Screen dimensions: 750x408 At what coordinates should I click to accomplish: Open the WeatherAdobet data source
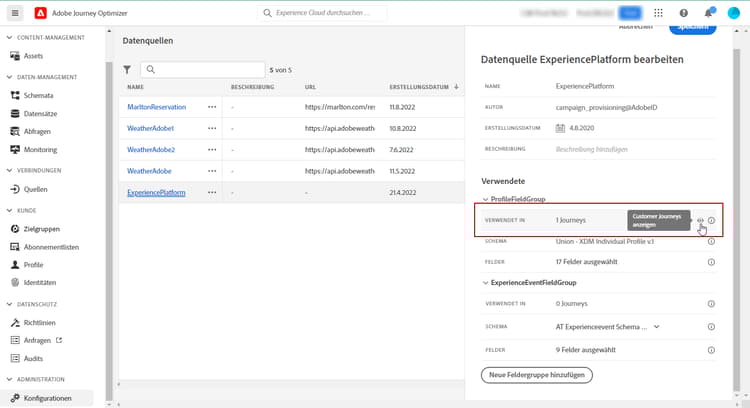[x=150, y=128]
